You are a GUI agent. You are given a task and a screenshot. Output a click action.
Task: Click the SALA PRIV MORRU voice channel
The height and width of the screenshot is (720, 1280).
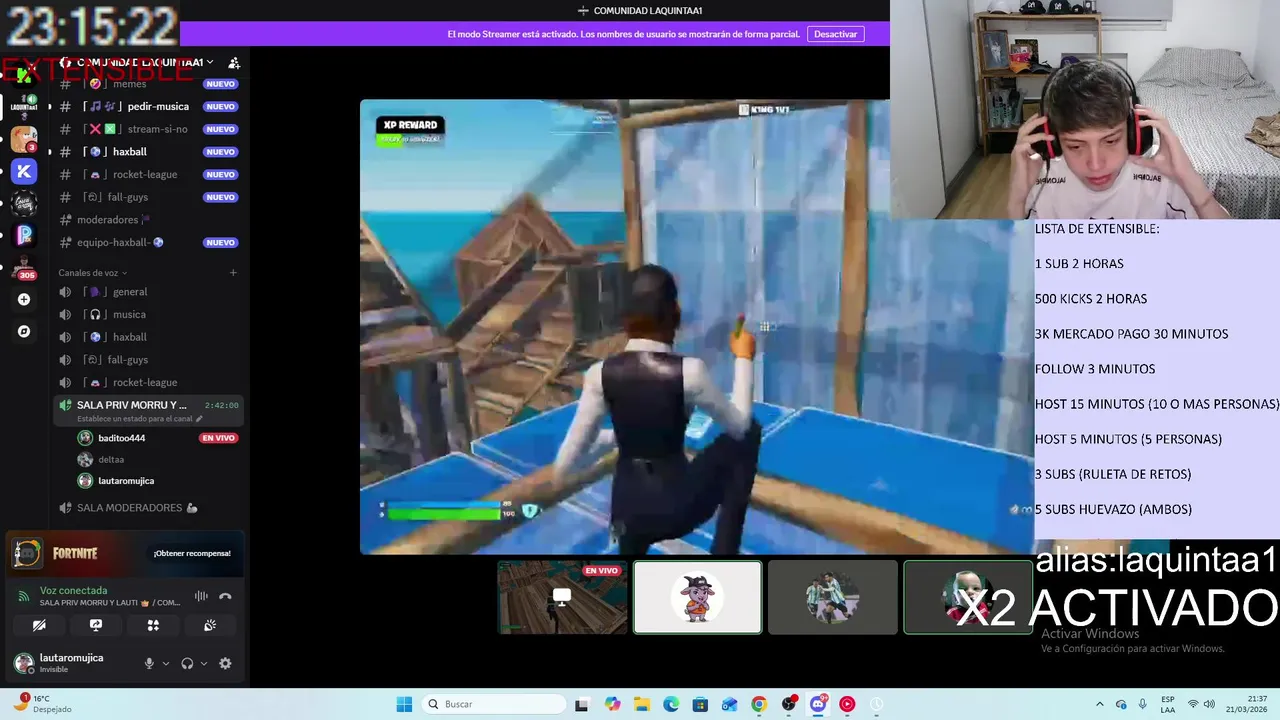click(148, 410)
